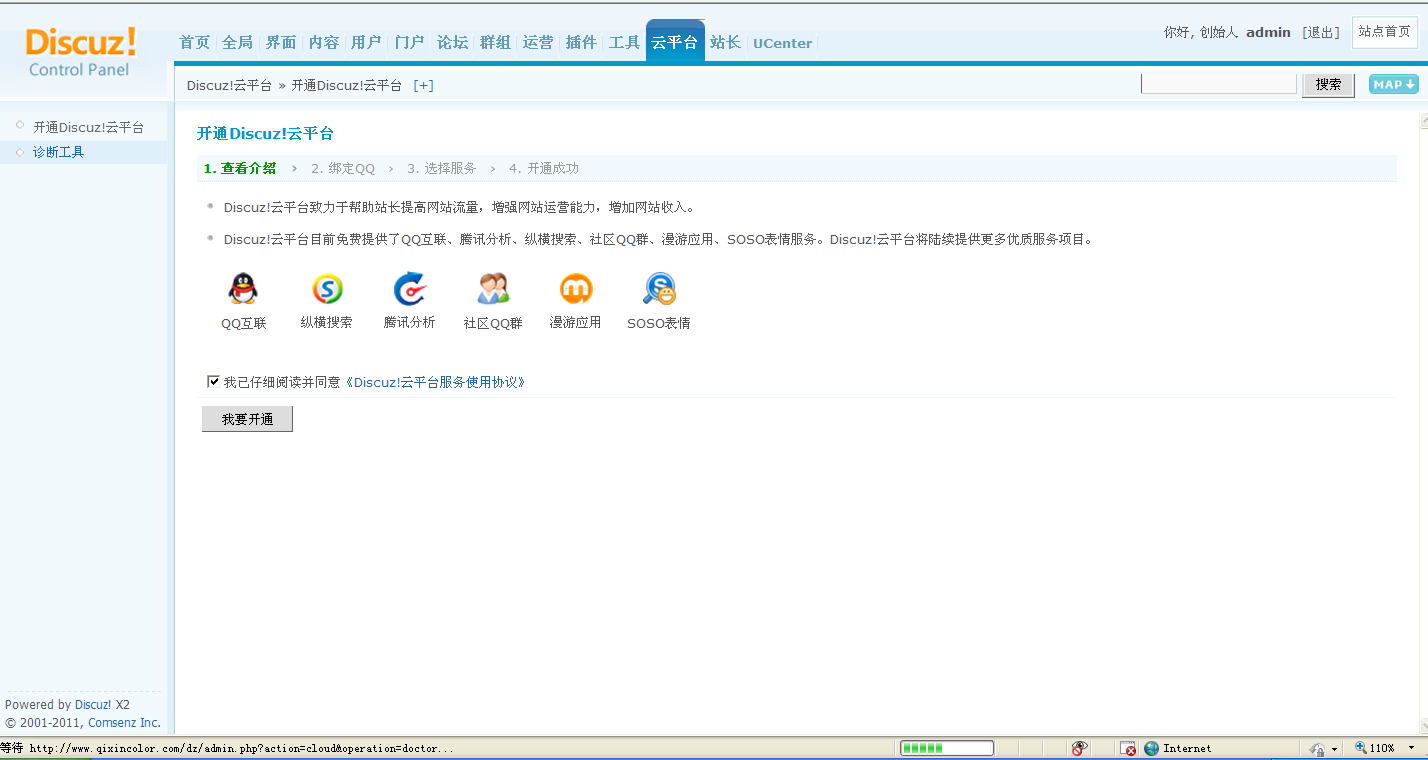
Task: Open the 全局 menu tab
Action: click(237, 42)
